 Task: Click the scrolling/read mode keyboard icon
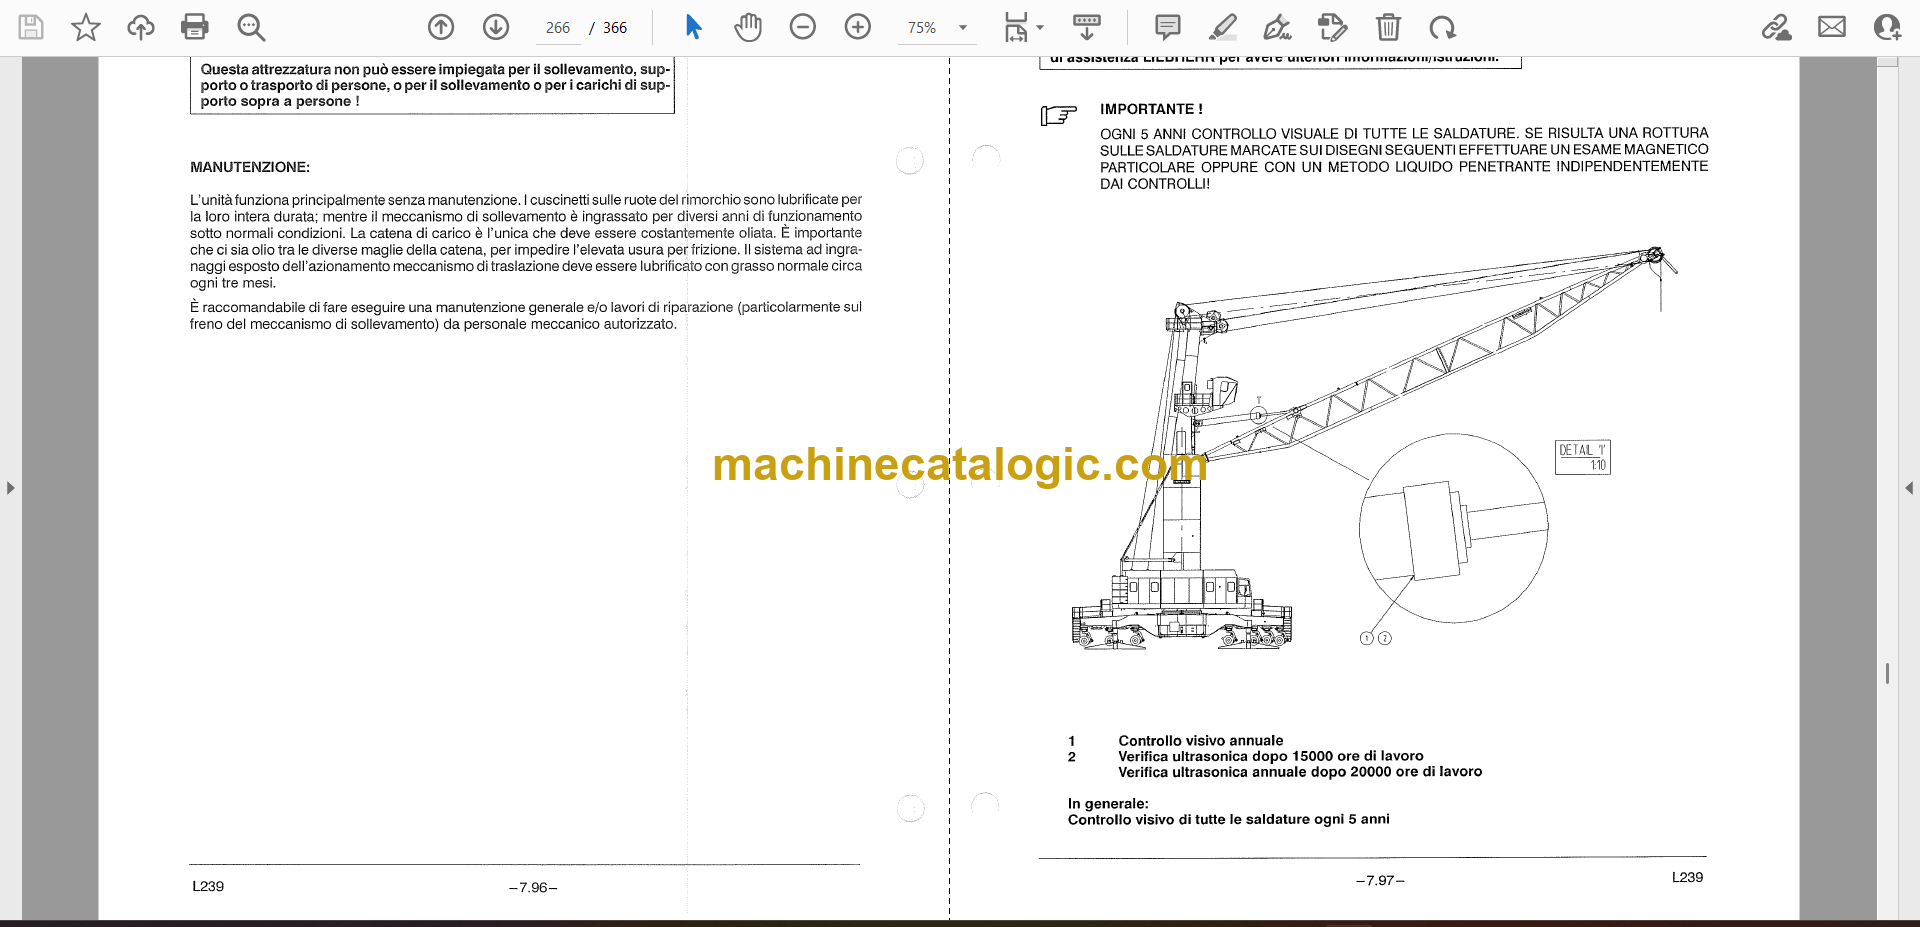tap(1087, 27)
